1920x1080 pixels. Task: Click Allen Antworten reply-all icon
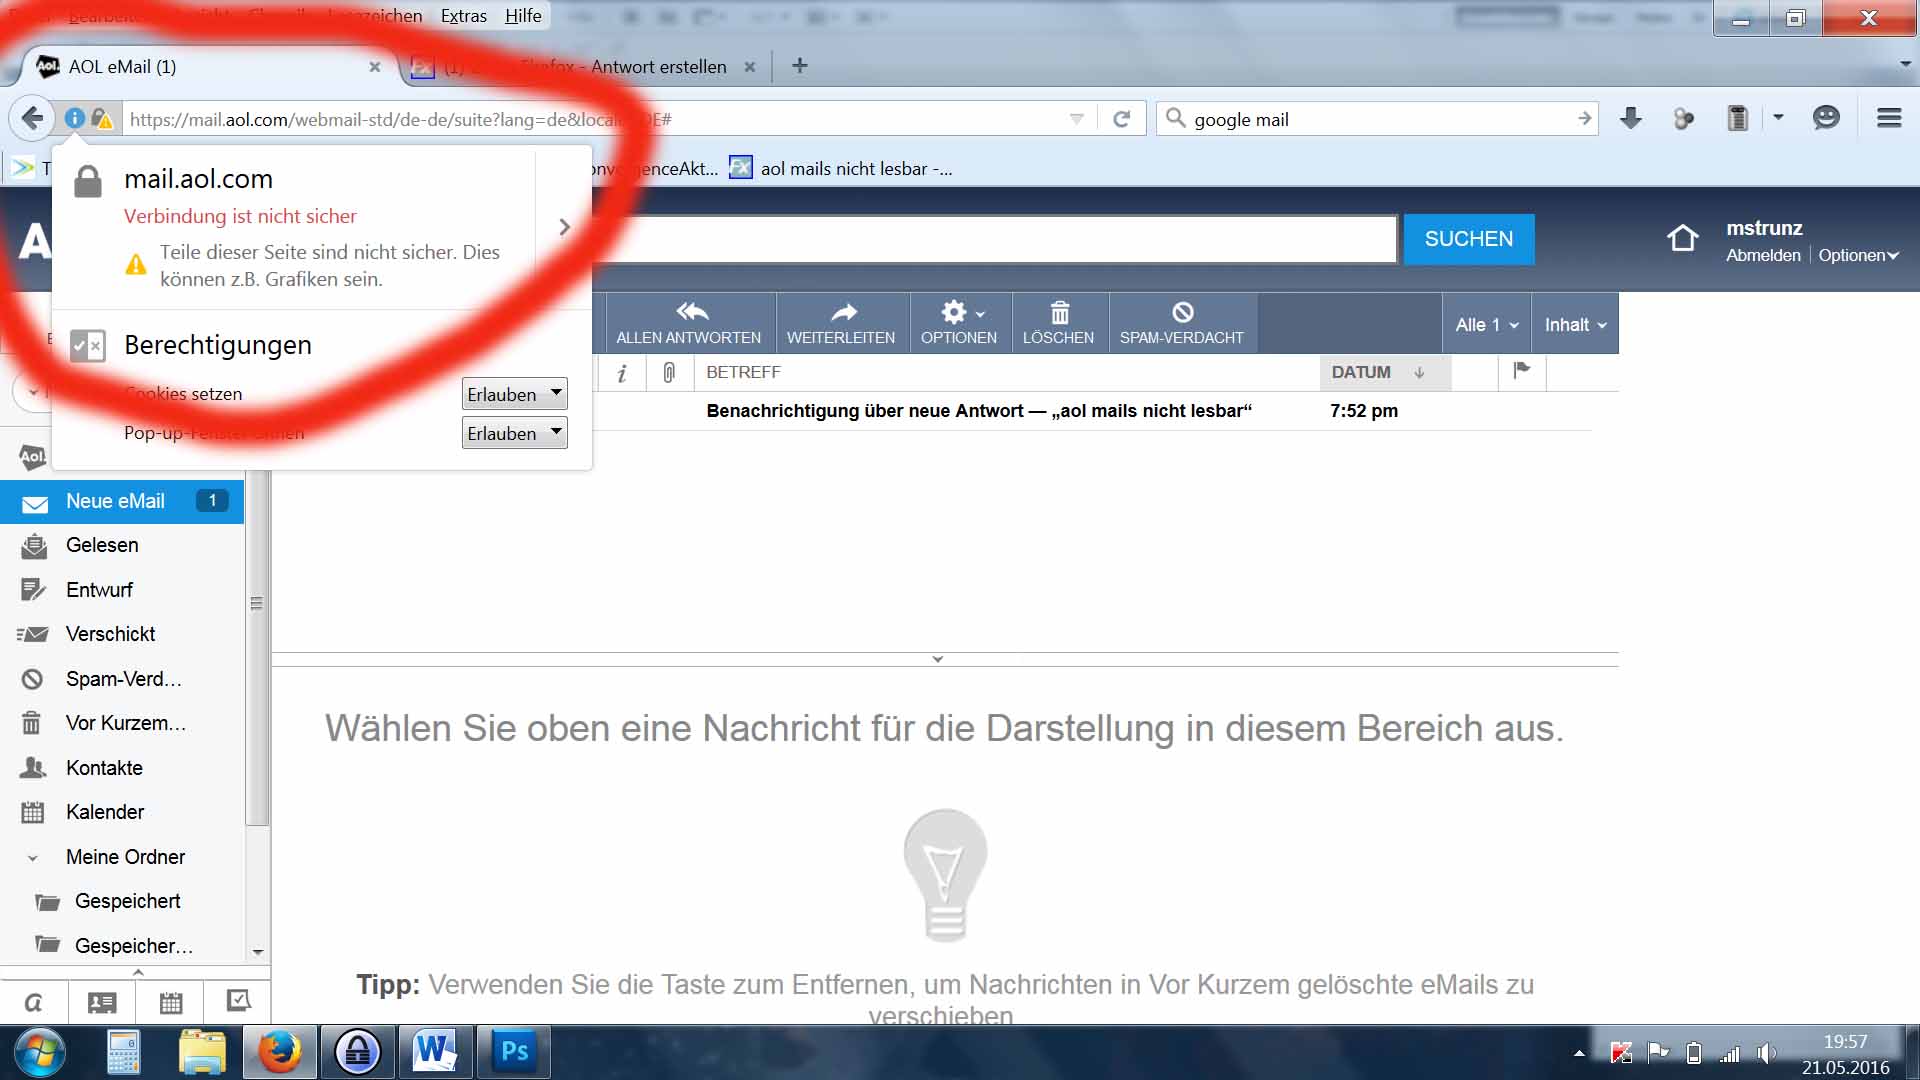click(690, 313)
